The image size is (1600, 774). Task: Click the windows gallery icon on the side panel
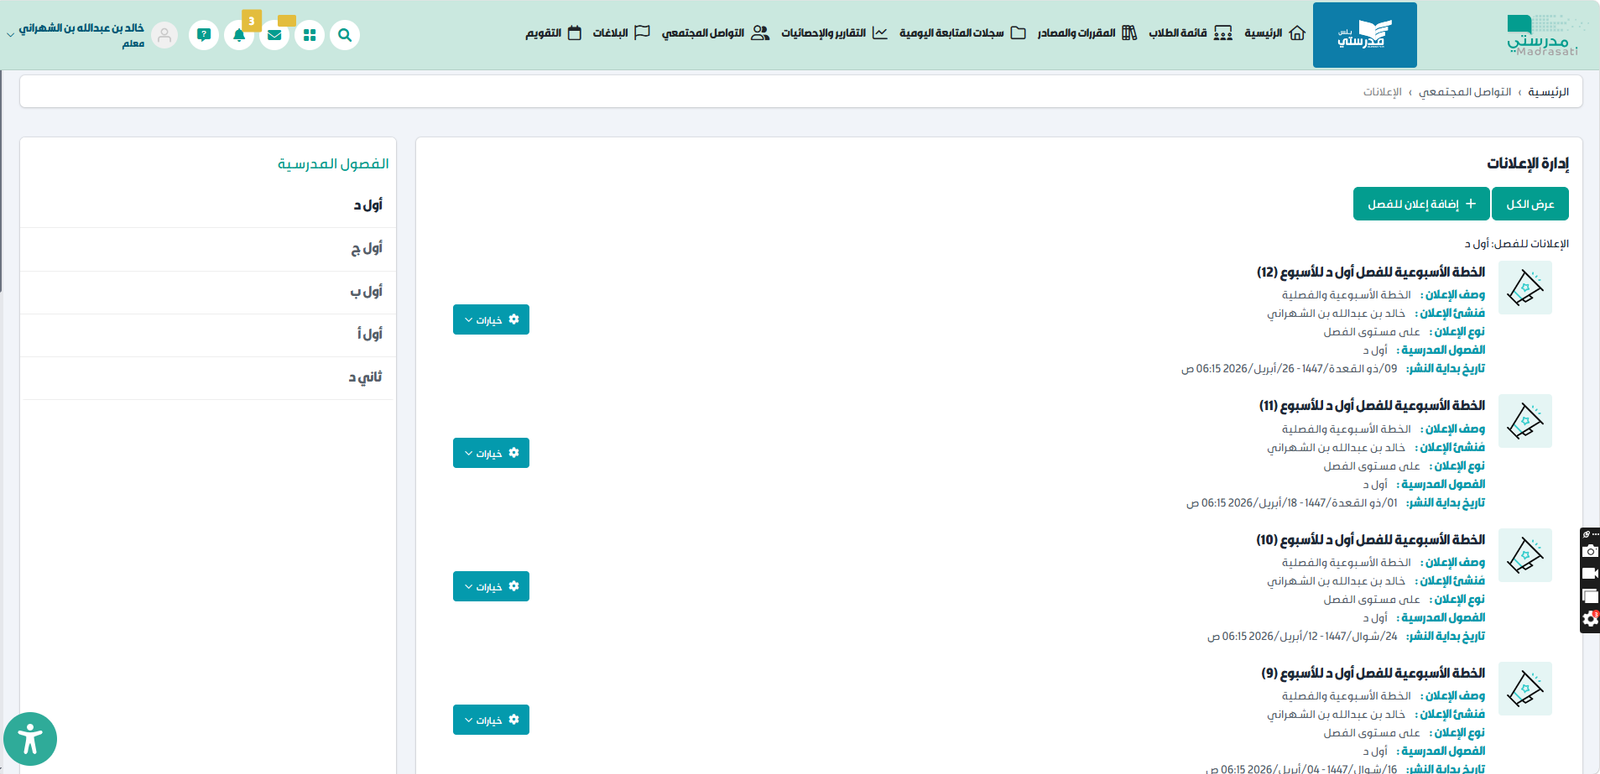pos(1590,597)
